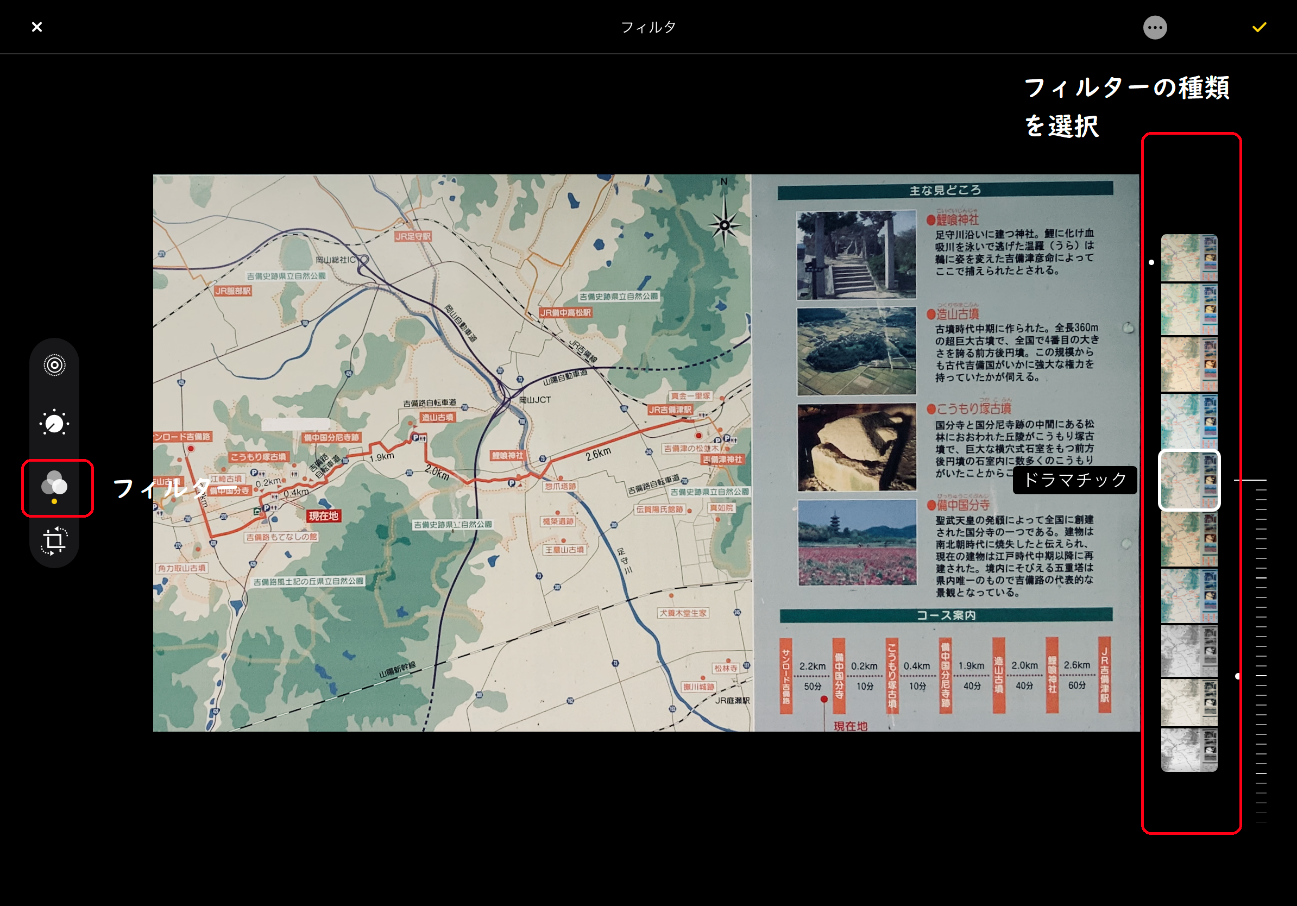The image size is (1297, 906).
Task: Choose the second filter thumbnail from top
Action: coord(1189,309)
